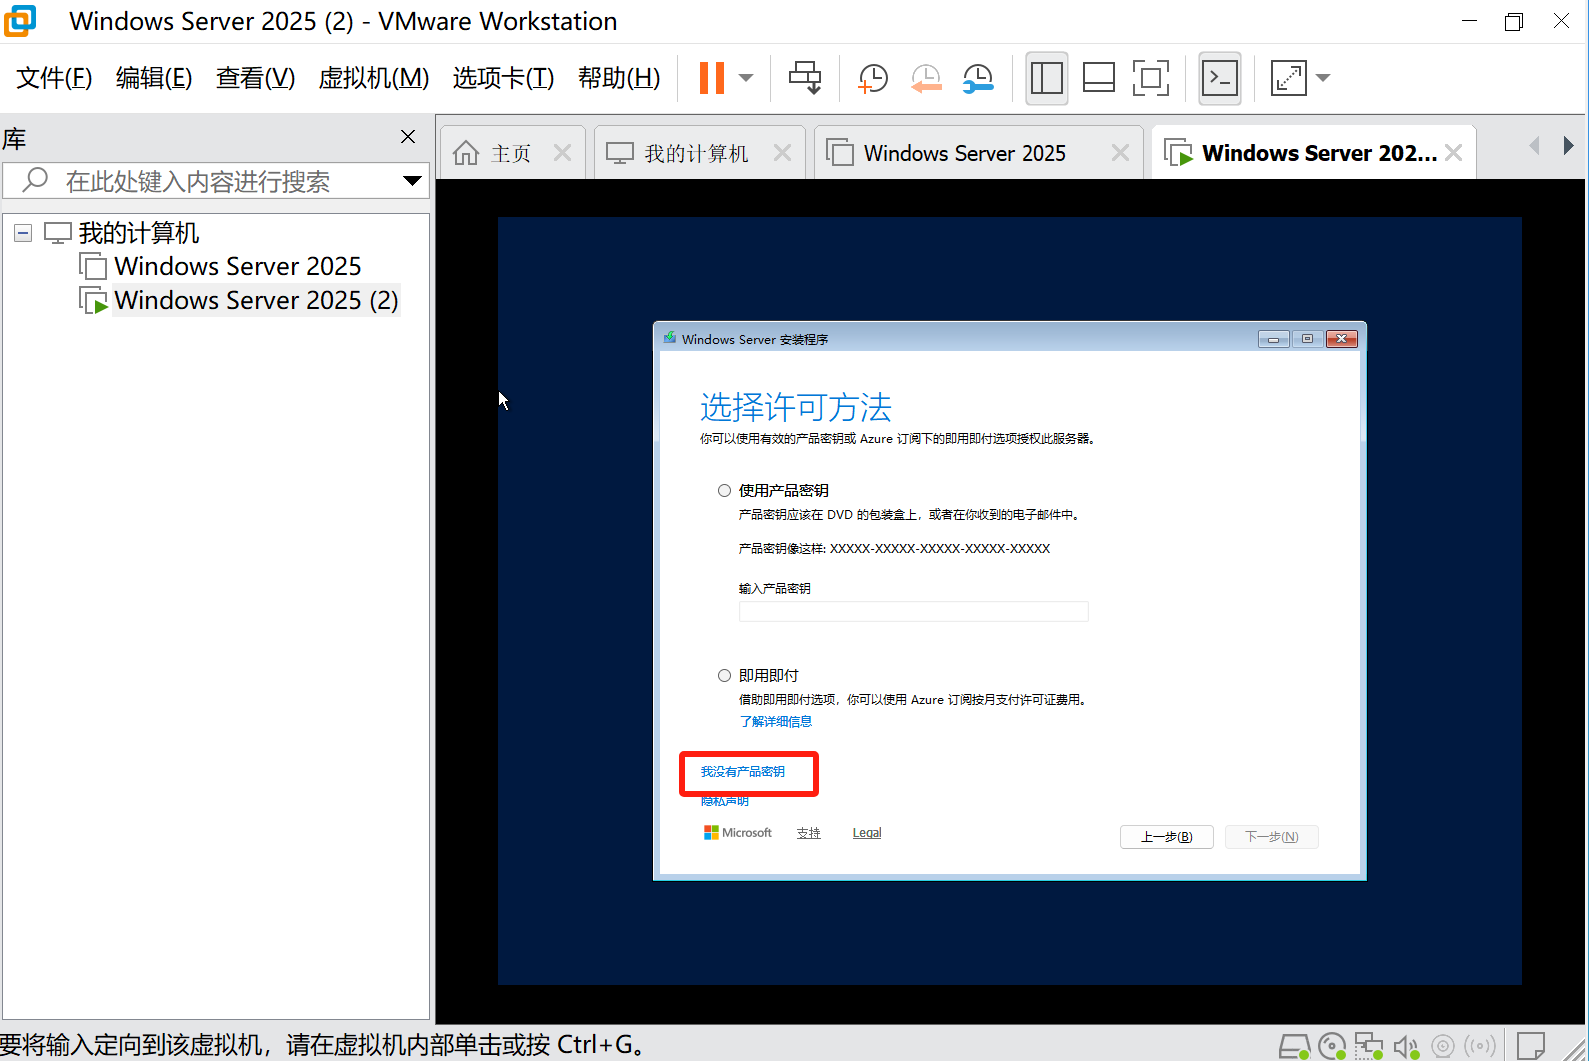Open the stretch display dropdown arrow
1589x1061 pixels.
[x=1323, y=78]
